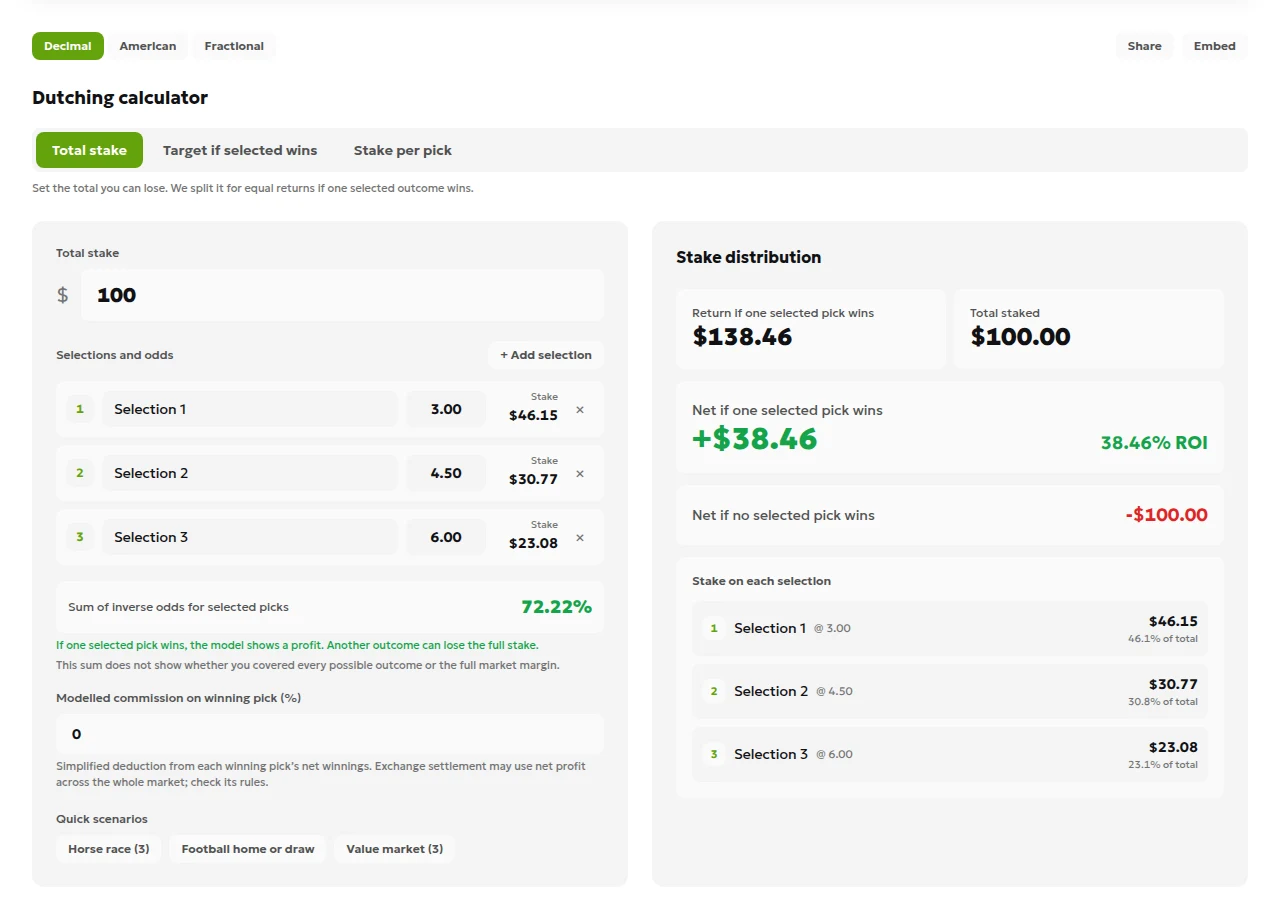Click the +$38.46 net profit value
This screenshot has height=919, width=1280.
755,439
